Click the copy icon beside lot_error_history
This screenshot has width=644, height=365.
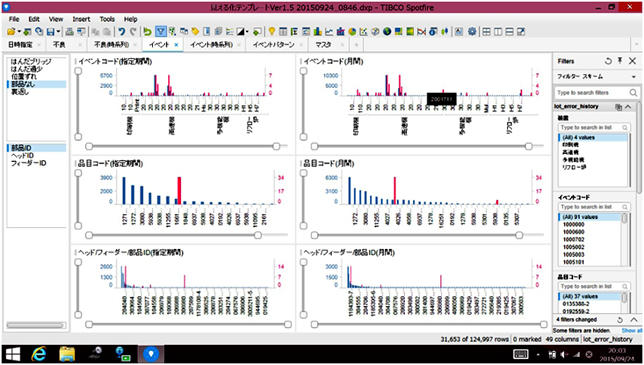click(x=619, y=107)
